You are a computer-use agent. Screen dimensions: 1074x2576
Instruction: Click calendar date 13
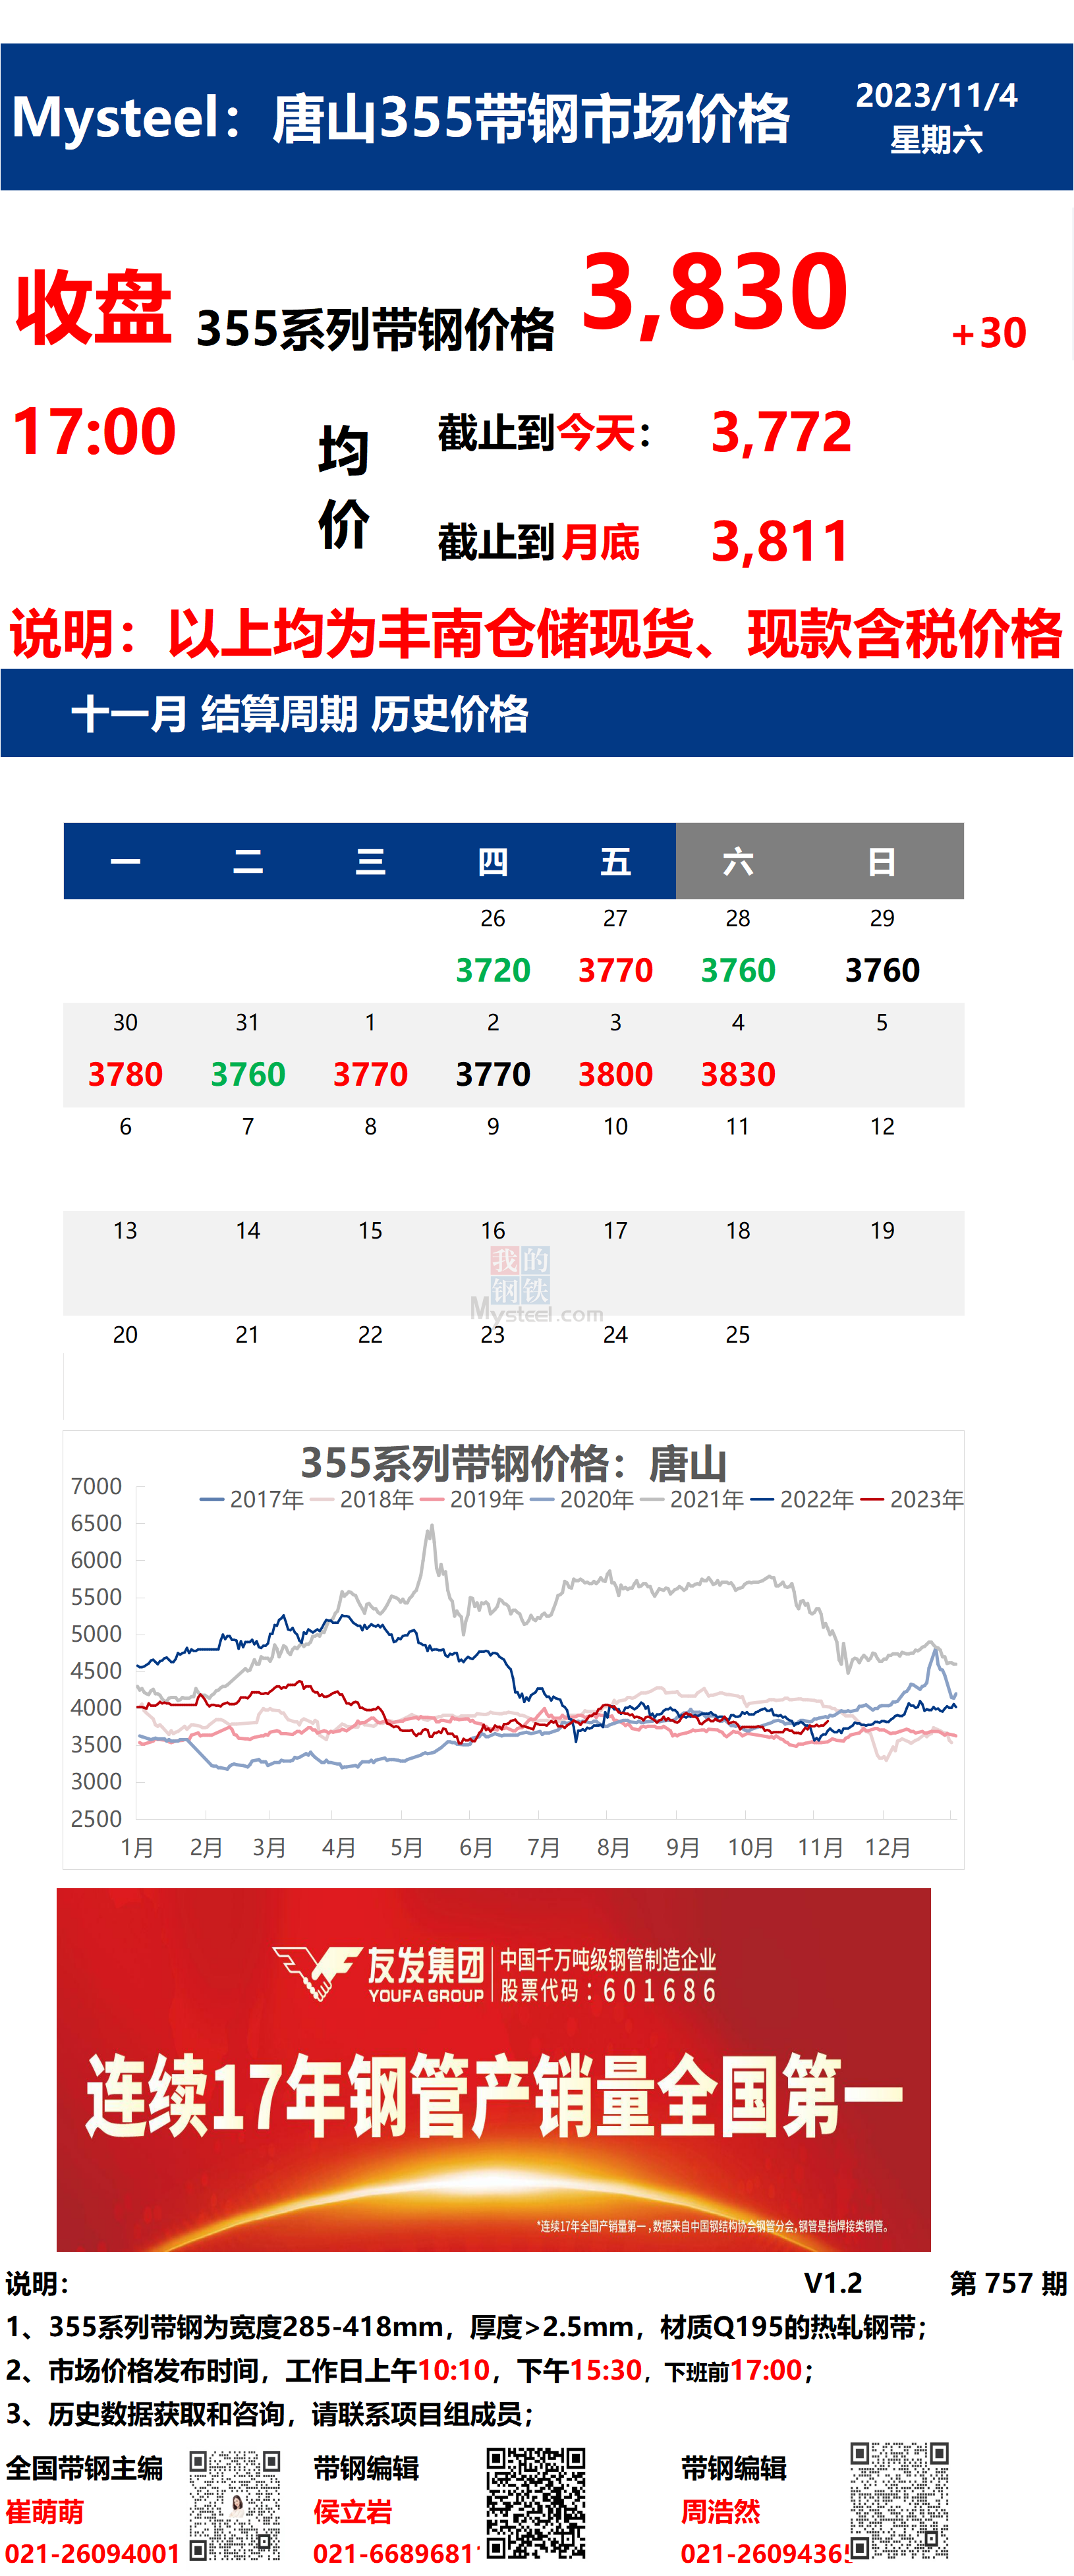click(125, 1231)
